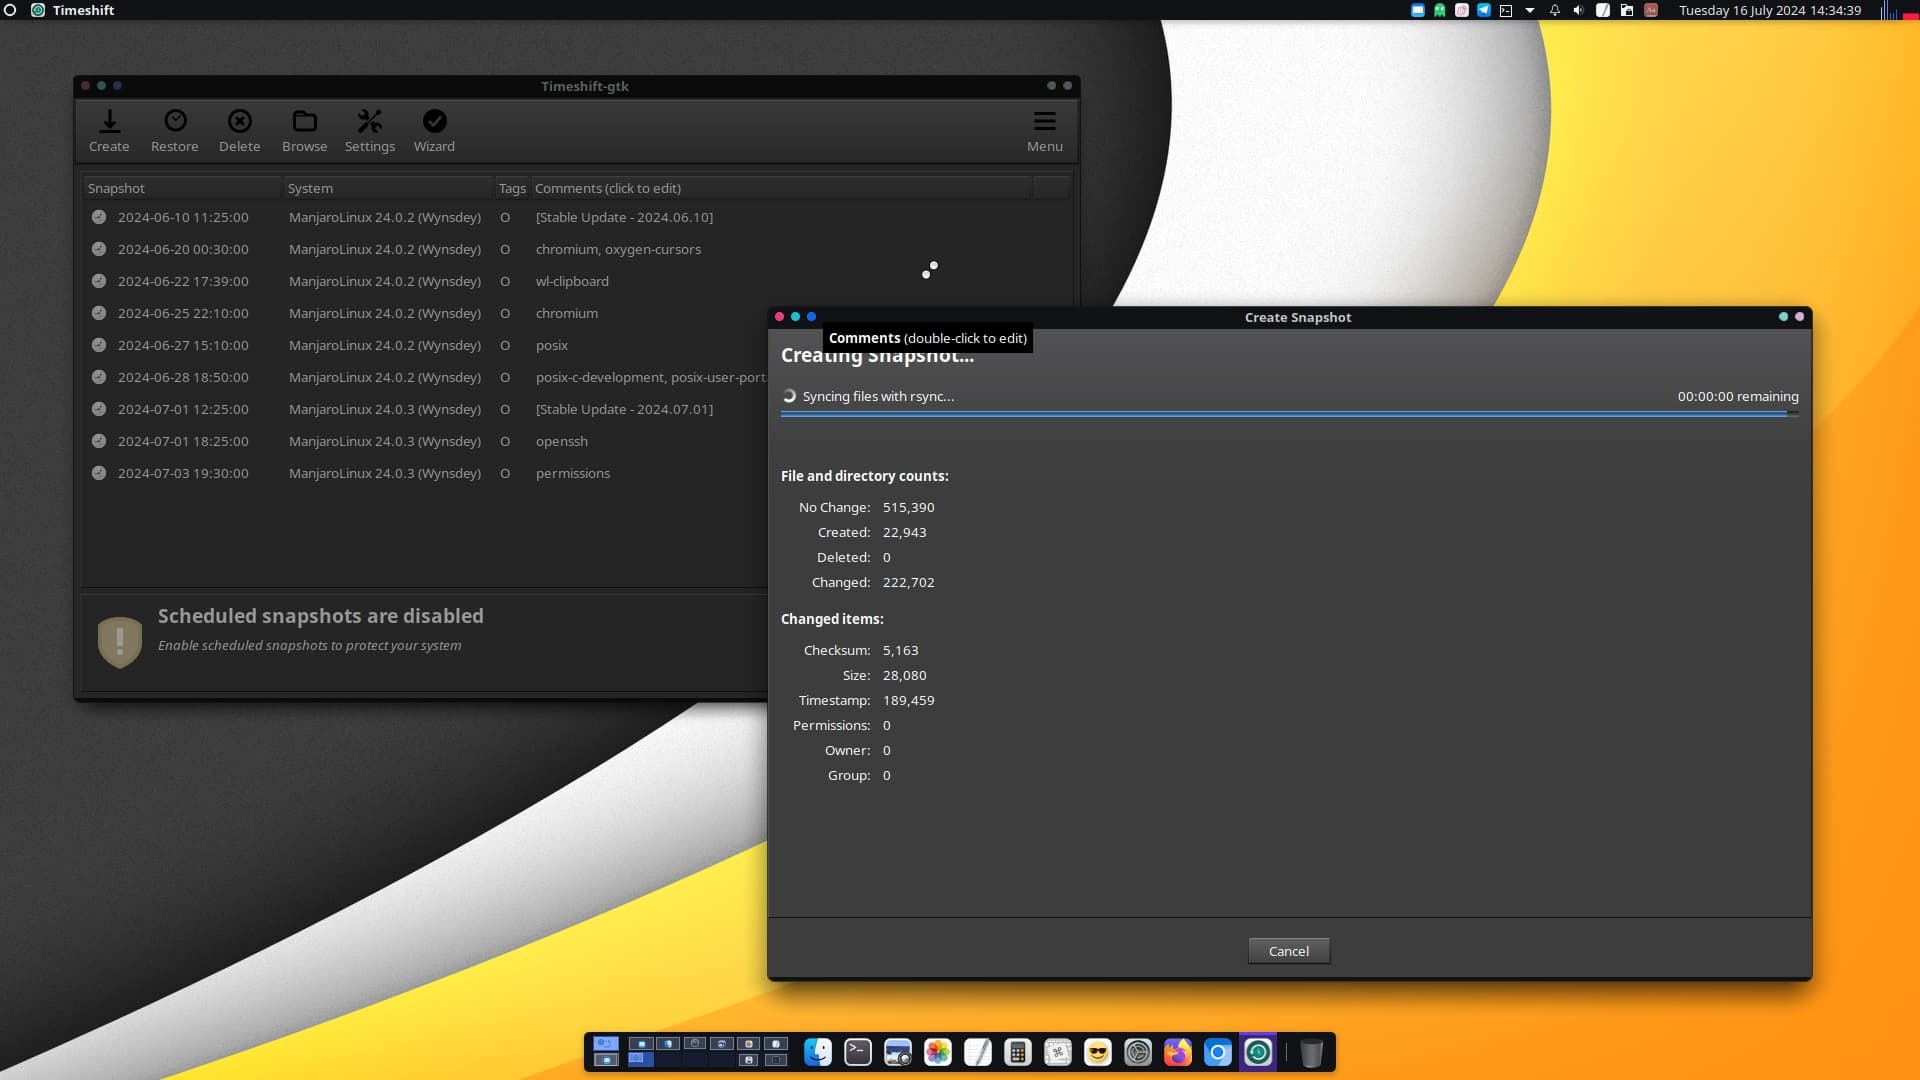Edit the comment 'wl-clipboard'
1920x1080 pixels.
click(572, 281)
